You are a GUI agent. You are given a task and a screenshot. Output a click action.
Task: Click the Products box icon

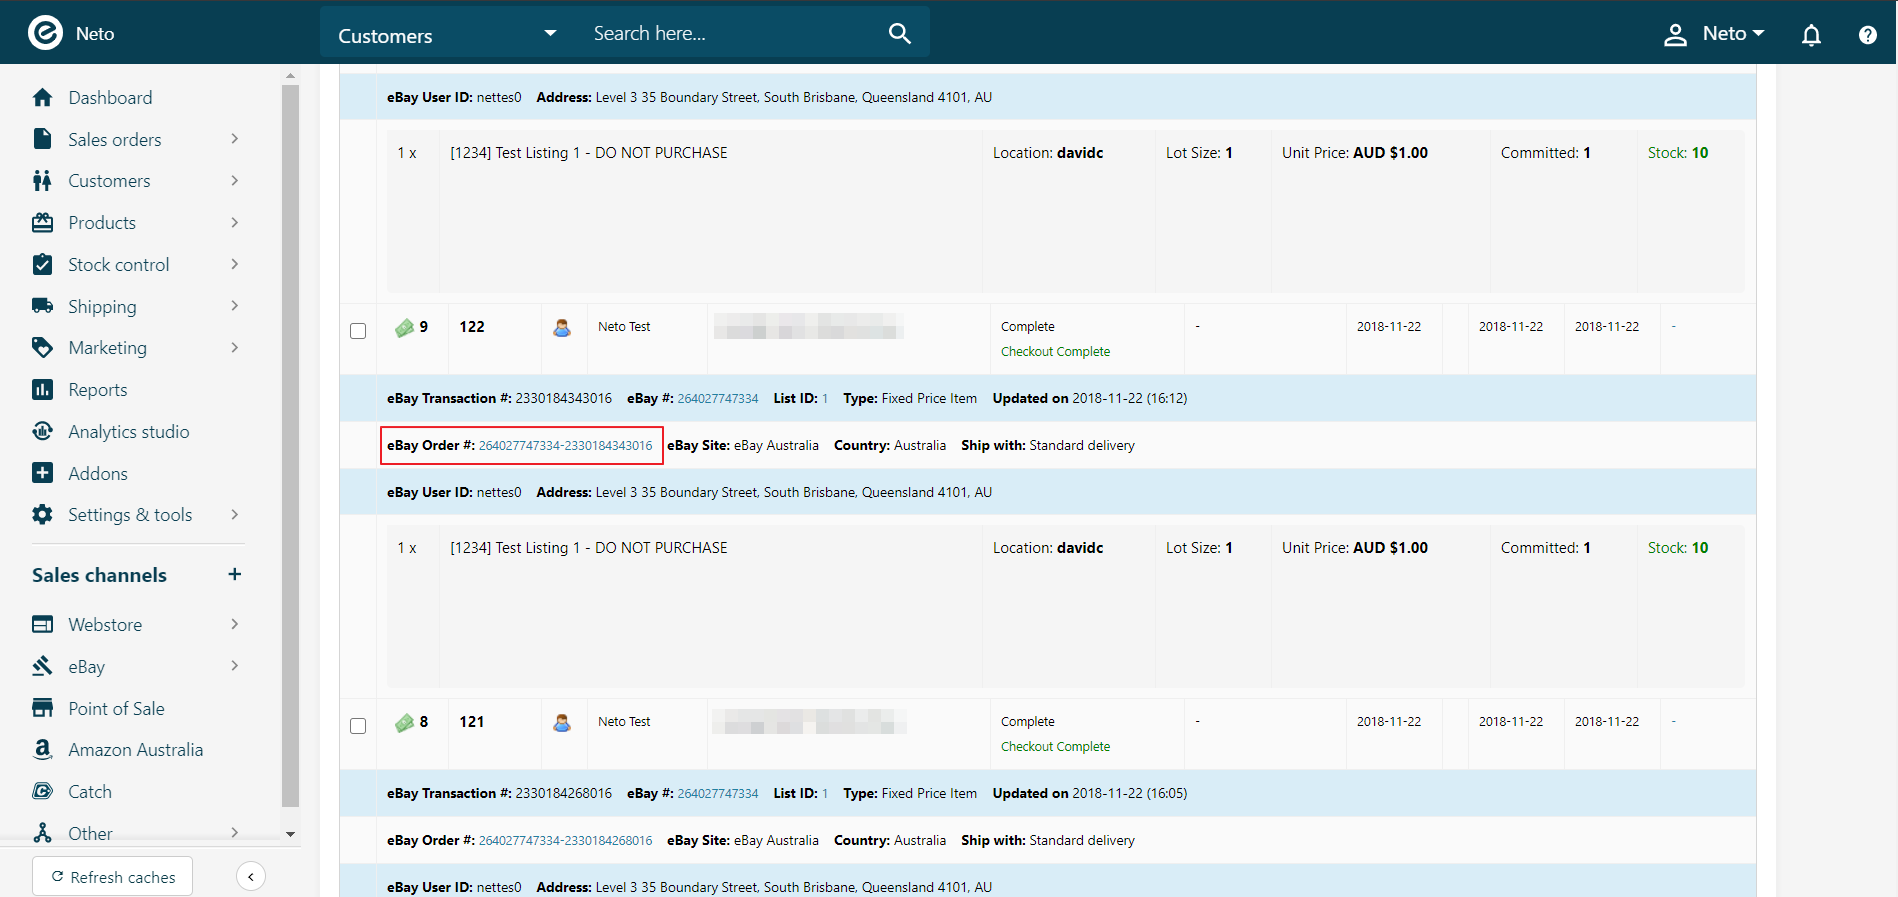pyautogui.click(x=42, y=223)
